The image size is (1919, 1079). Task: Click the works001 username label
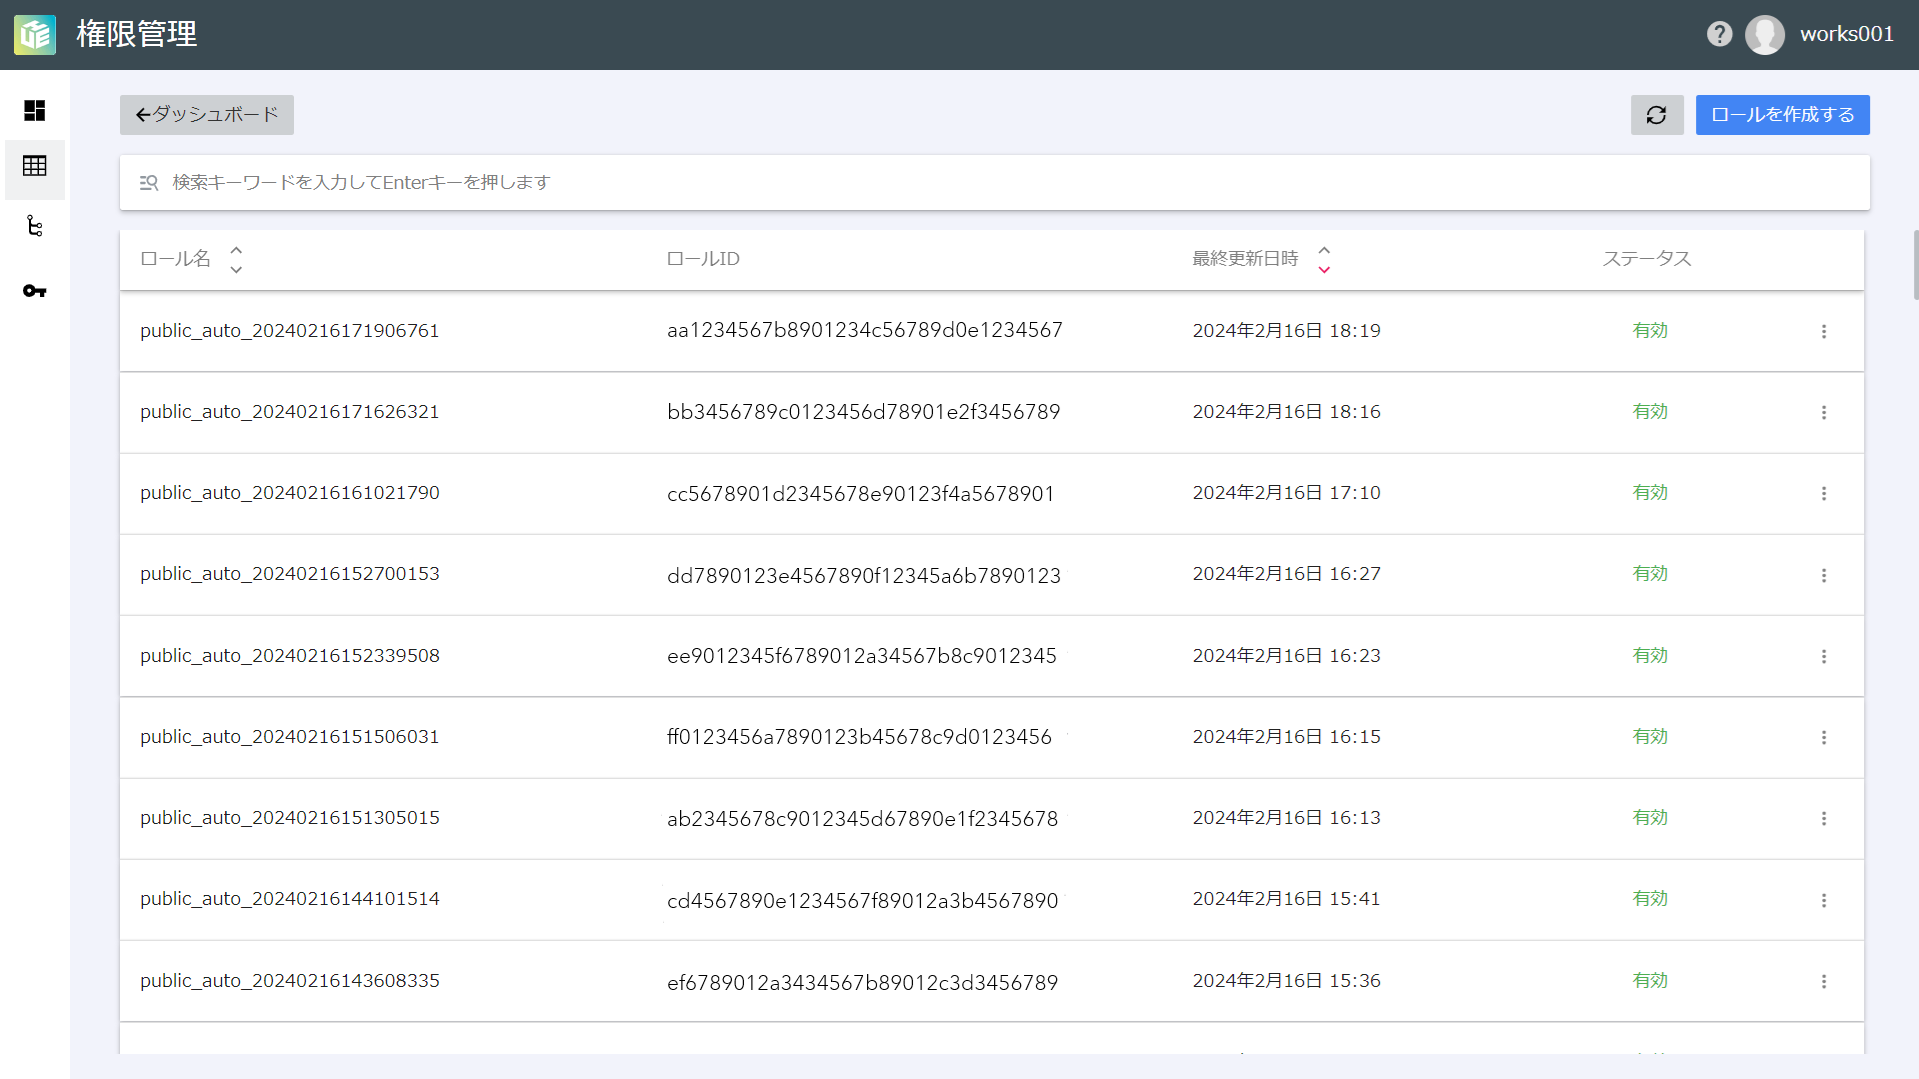(x=1846, y=34)
